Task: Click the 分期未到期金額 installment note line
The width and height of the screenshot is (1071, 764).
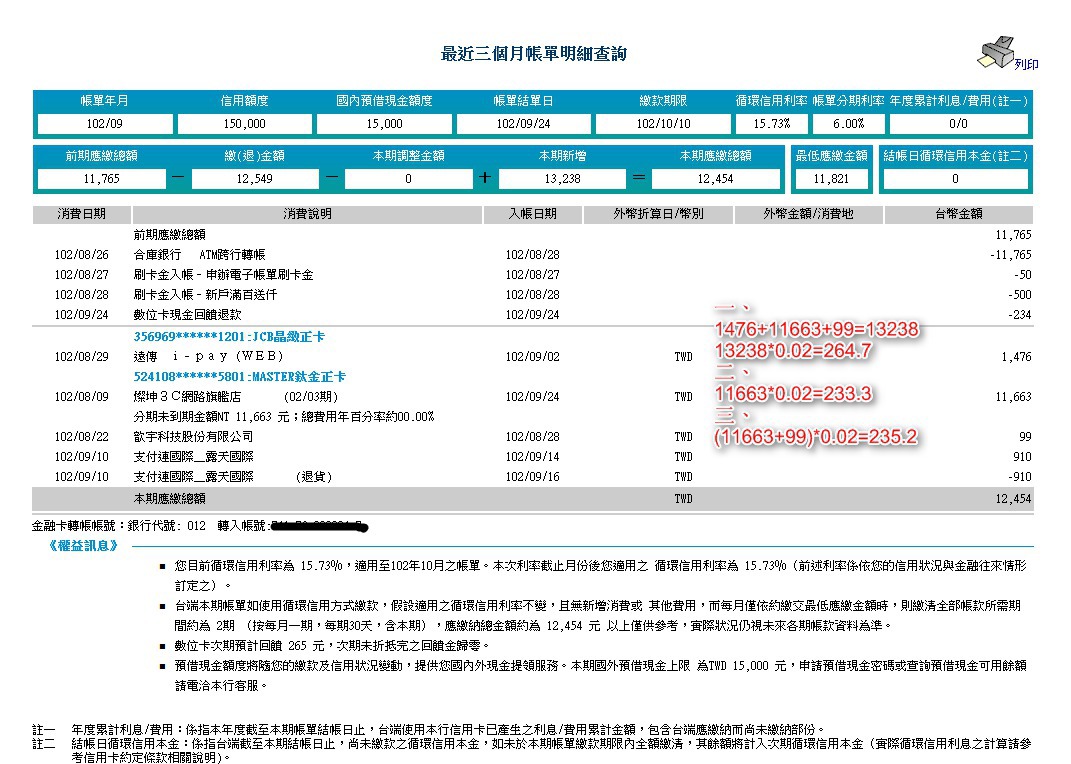Action: point(283,416)
